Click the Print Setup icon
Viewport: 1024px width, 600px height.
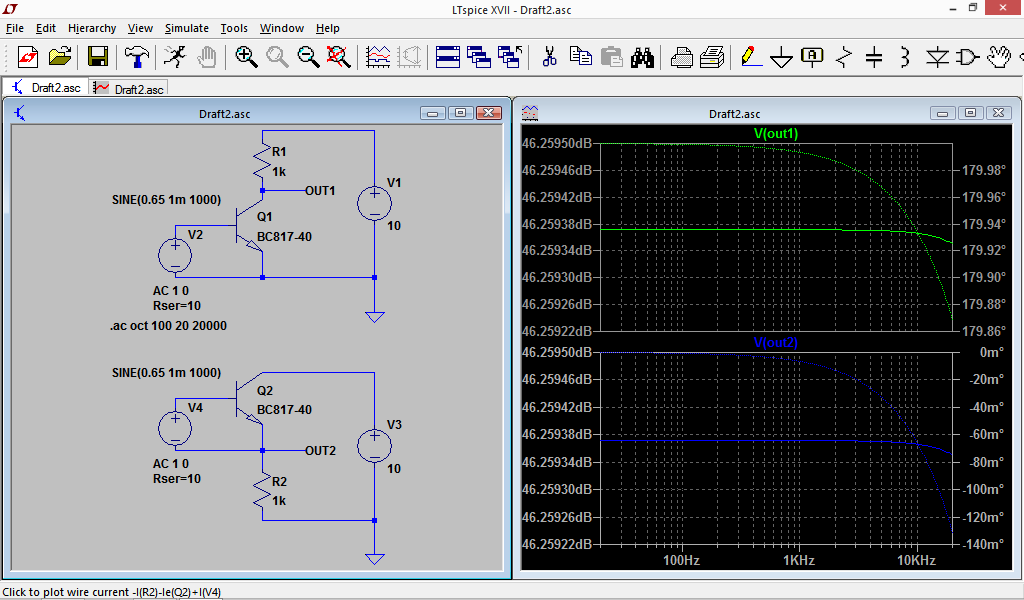coord(682,57)
